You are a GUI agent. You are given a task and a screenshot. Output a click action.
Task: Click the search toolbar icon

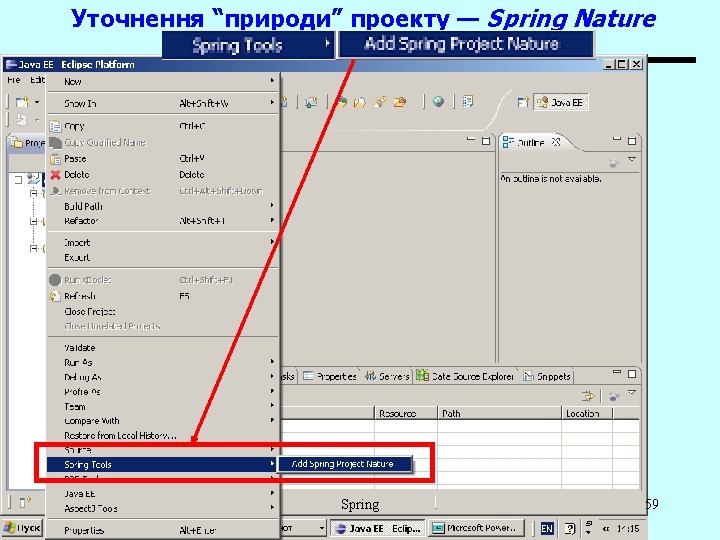coord(379,102)
